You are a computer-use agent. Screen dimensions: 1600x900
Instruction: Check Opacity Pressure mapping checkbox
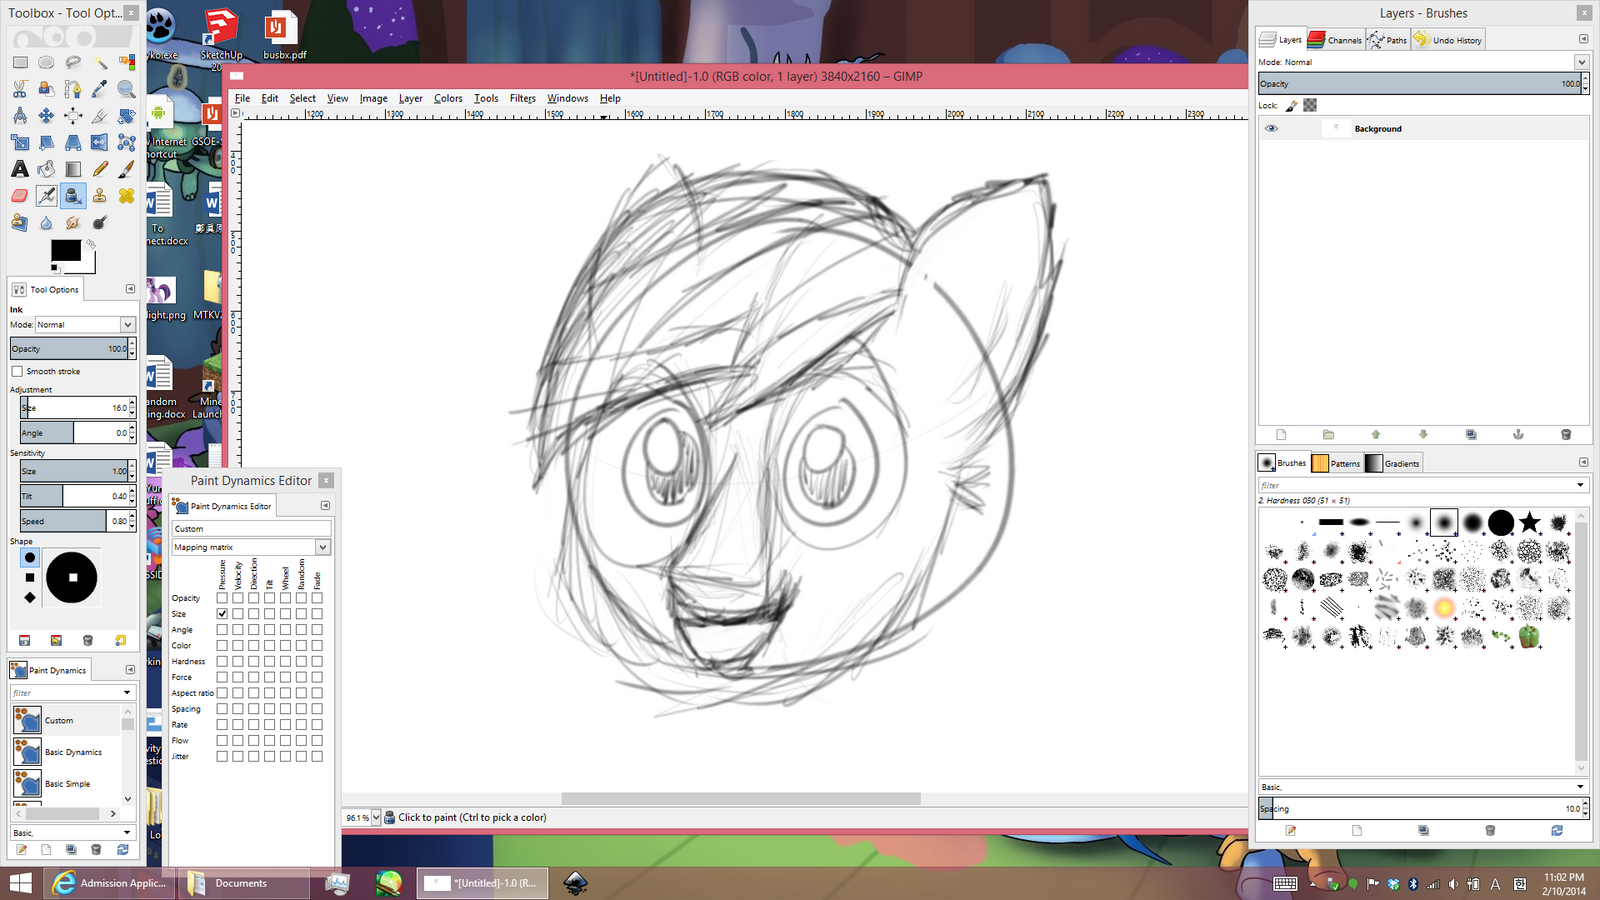tap(222, 598)
